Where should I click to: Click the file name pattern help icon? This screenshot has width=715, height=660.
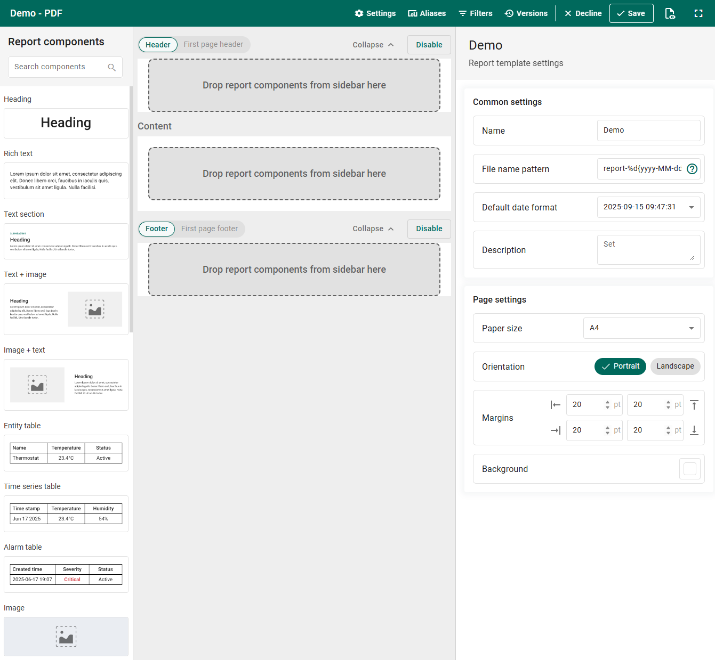(x=692, y=169)
